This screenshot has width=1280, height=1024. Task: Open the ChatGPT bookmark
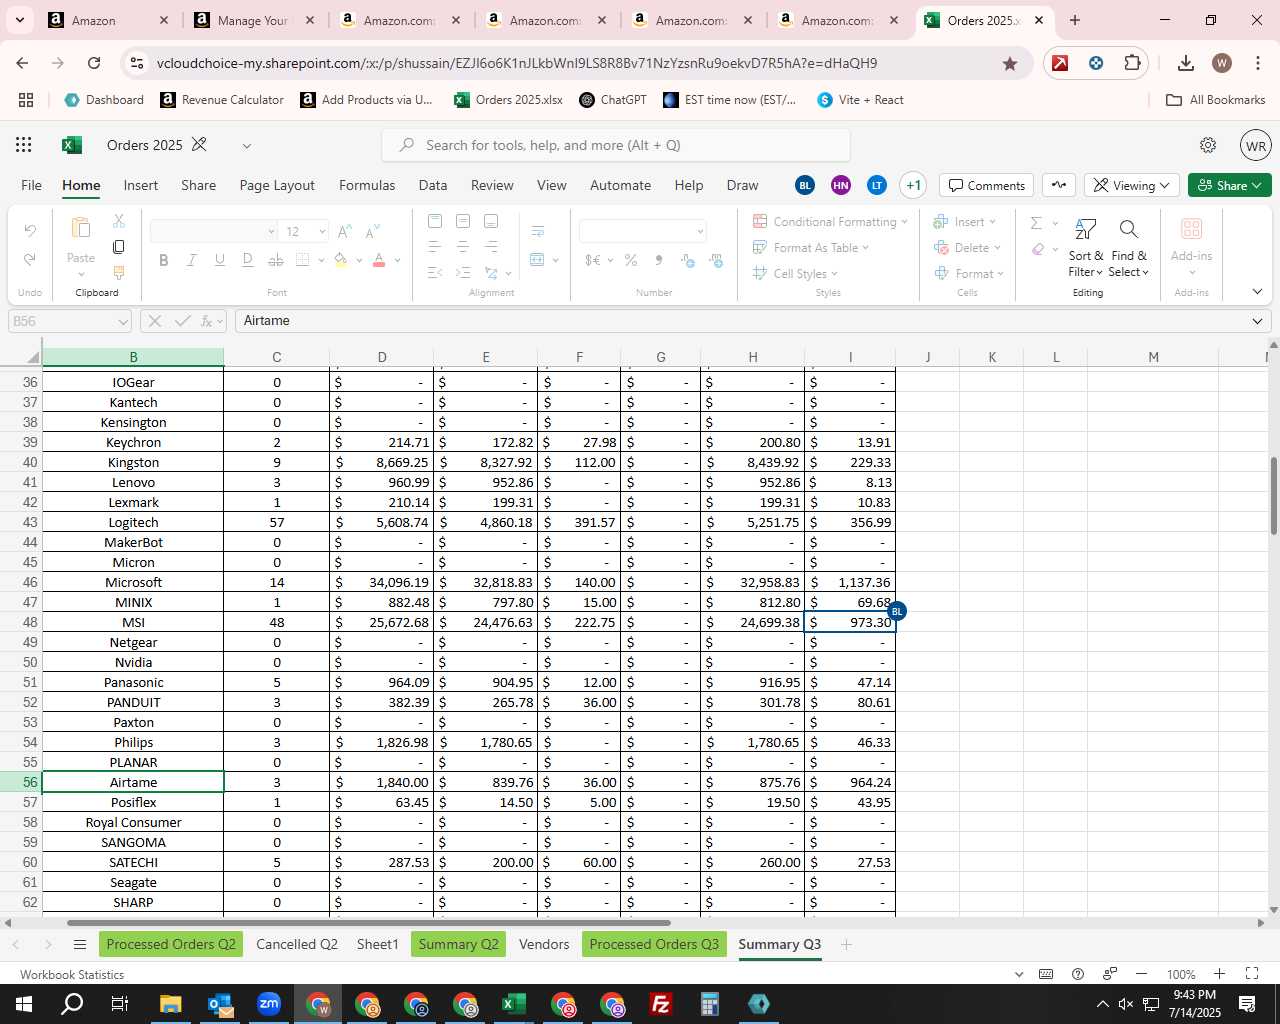coord(613,100)
